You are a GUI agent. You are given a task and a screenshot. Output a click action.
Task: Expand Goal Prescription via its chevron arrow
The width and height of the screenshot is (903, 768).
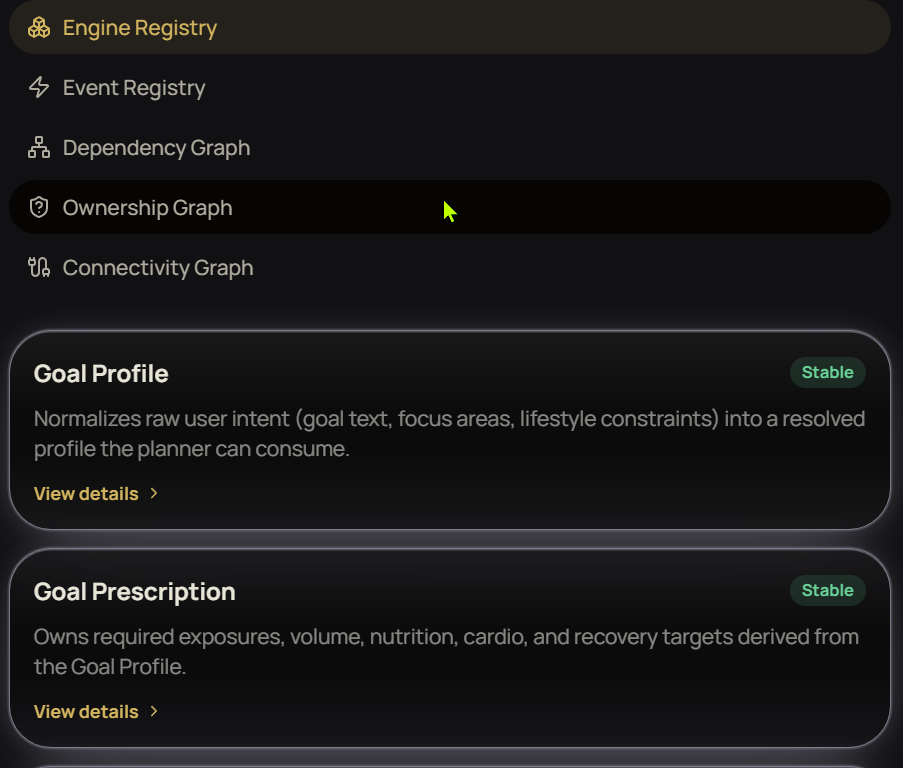[x=154, y=712]
